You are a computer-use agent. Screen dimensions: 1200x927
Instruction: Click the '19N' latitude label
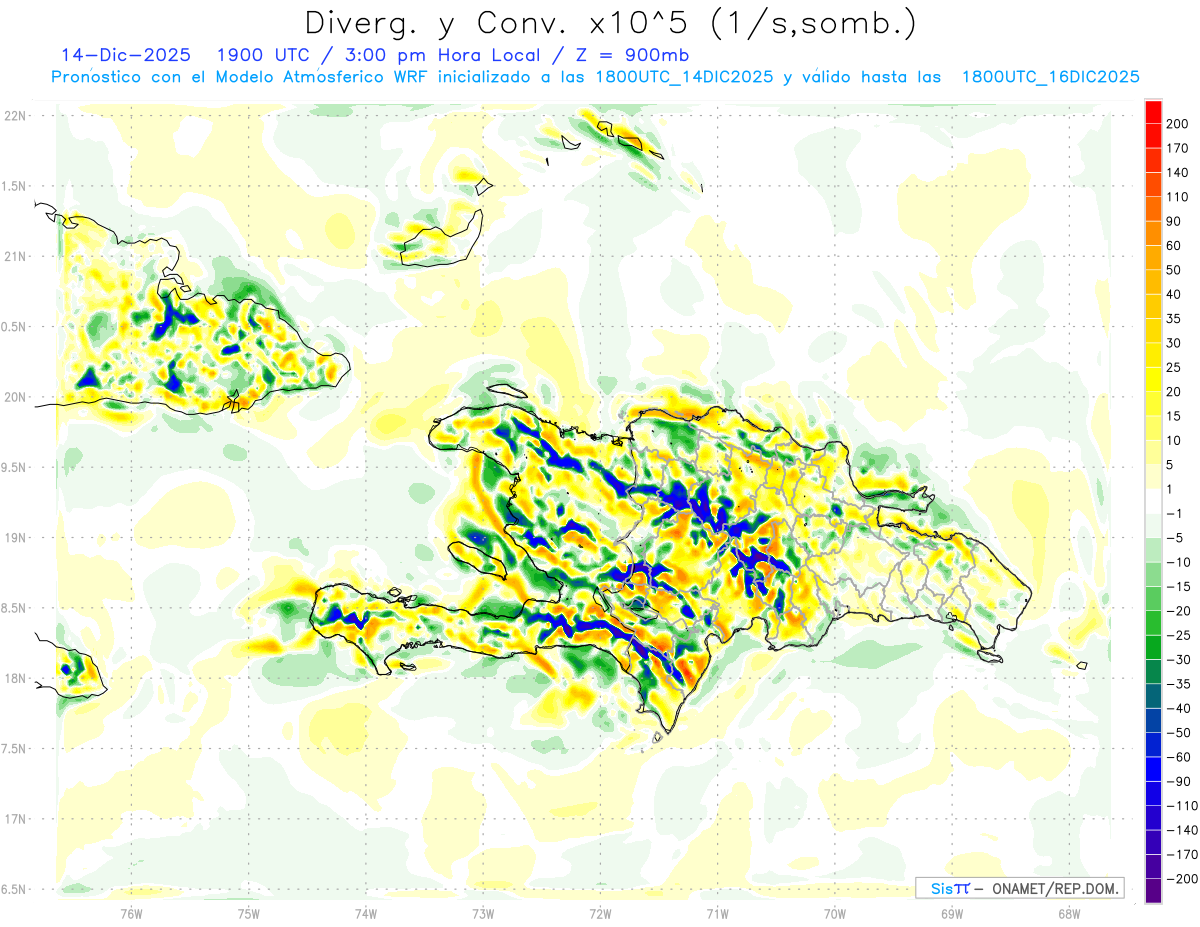click(15, 538)
